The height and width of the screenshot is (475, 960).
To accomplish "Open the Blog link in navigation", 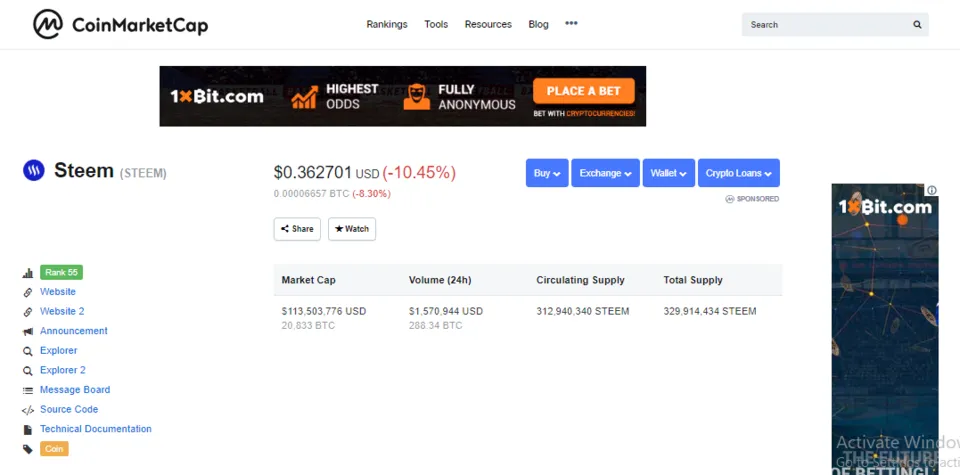I will 538,24.
